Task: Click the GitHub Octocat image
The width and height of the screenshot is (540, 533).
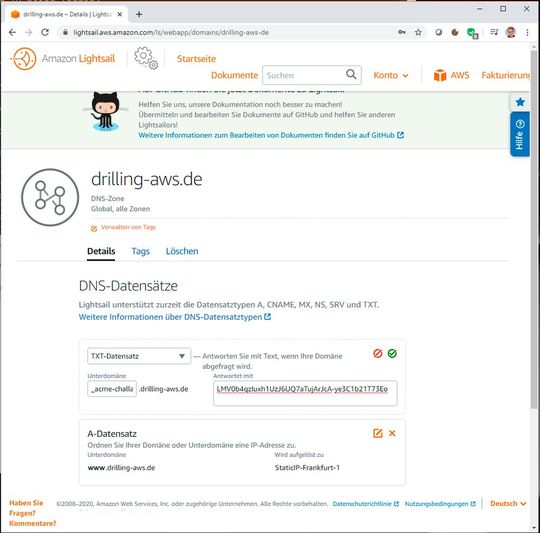Action: point(105,111)
